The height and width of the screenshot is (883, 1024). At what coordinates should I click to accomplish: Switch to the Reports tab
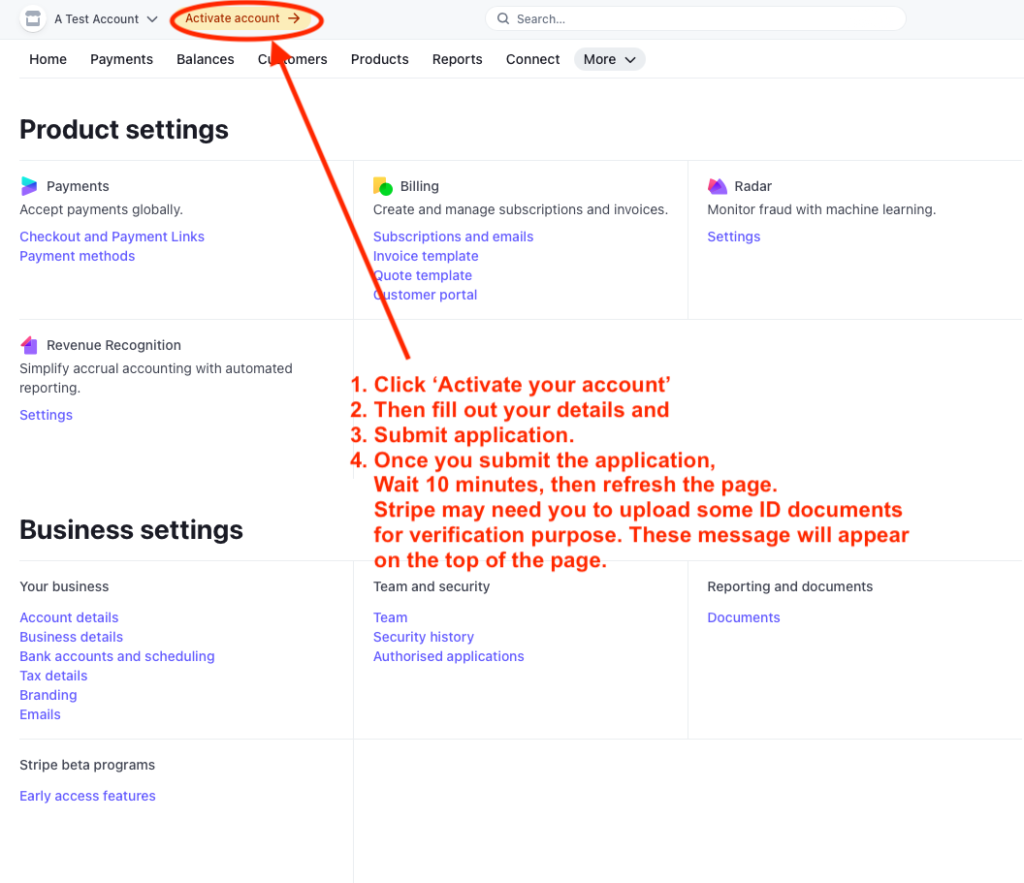pos(457,59)
